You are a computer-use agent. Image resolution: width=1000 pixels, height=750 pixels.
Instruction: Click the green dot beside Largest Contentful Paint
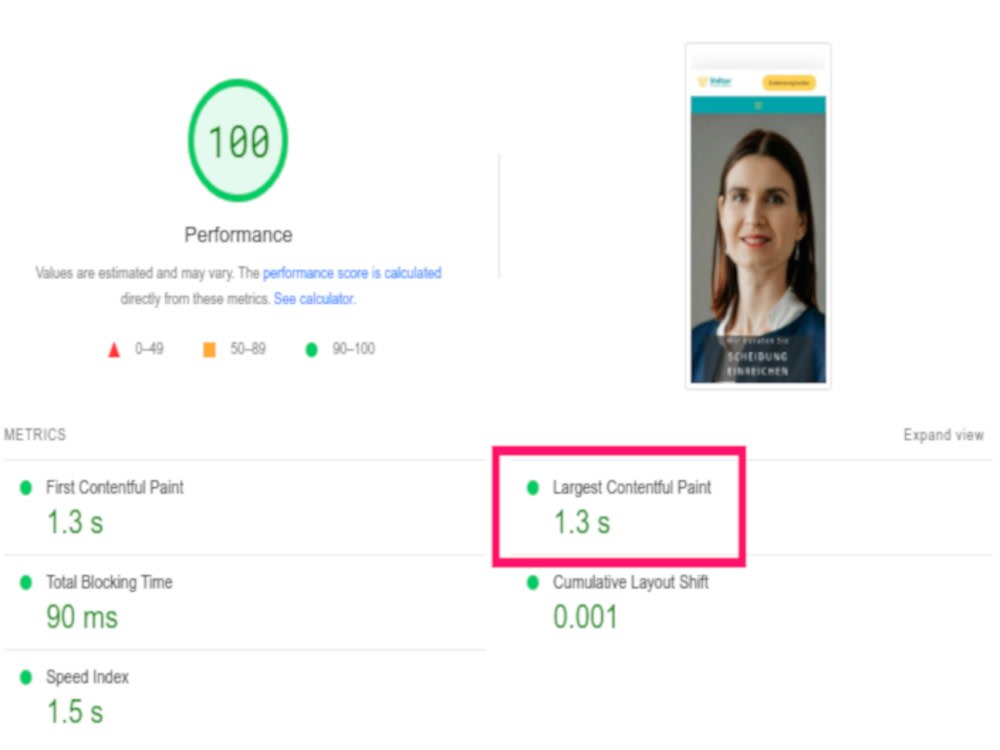tap(533, 488)
